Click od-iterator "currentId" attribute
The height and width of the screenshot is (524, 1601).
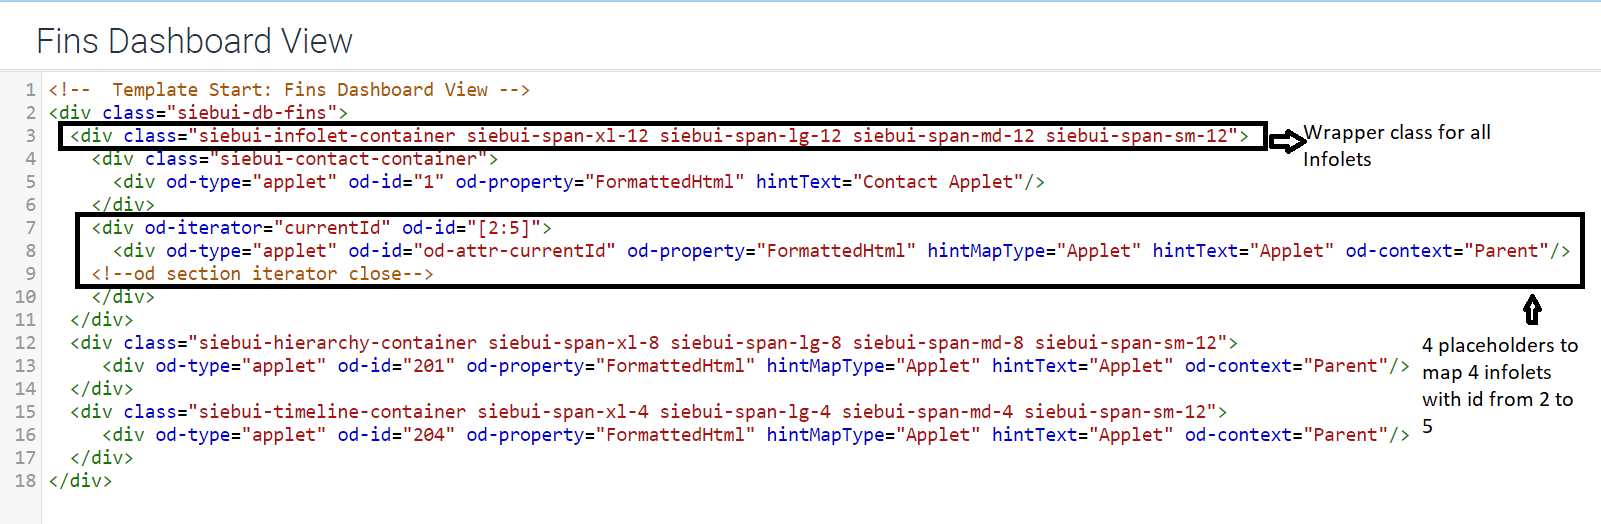coord(268,228)
